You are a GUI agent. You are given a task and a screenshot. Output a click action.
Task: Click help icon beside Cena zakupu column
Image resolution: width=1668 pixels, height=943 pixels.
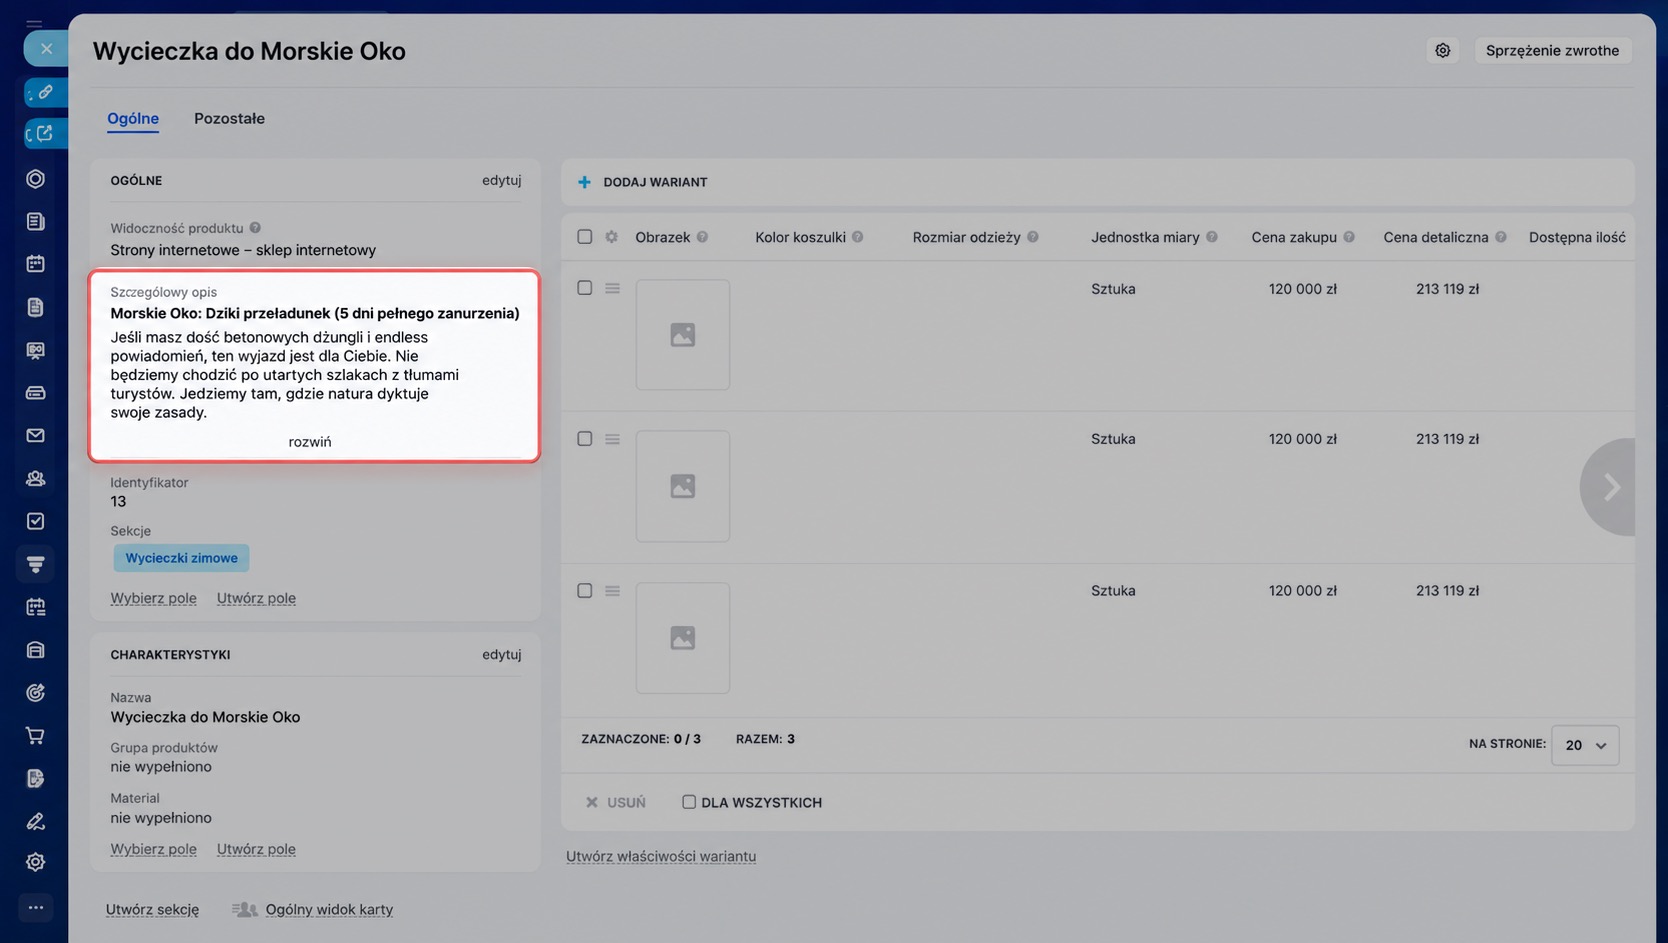pos(1349,237)
